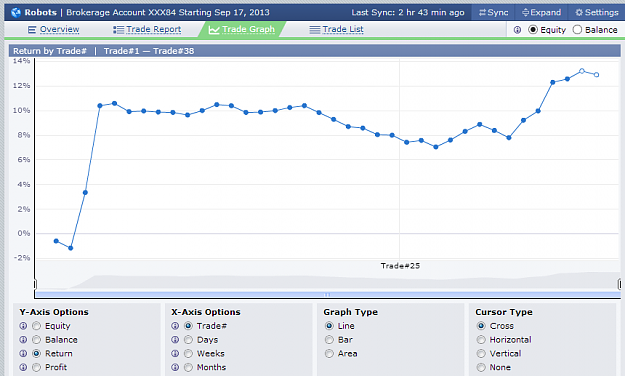This screenshot has width=625, height=376.
Task: Click the Expand button
Action: [541, 12]
